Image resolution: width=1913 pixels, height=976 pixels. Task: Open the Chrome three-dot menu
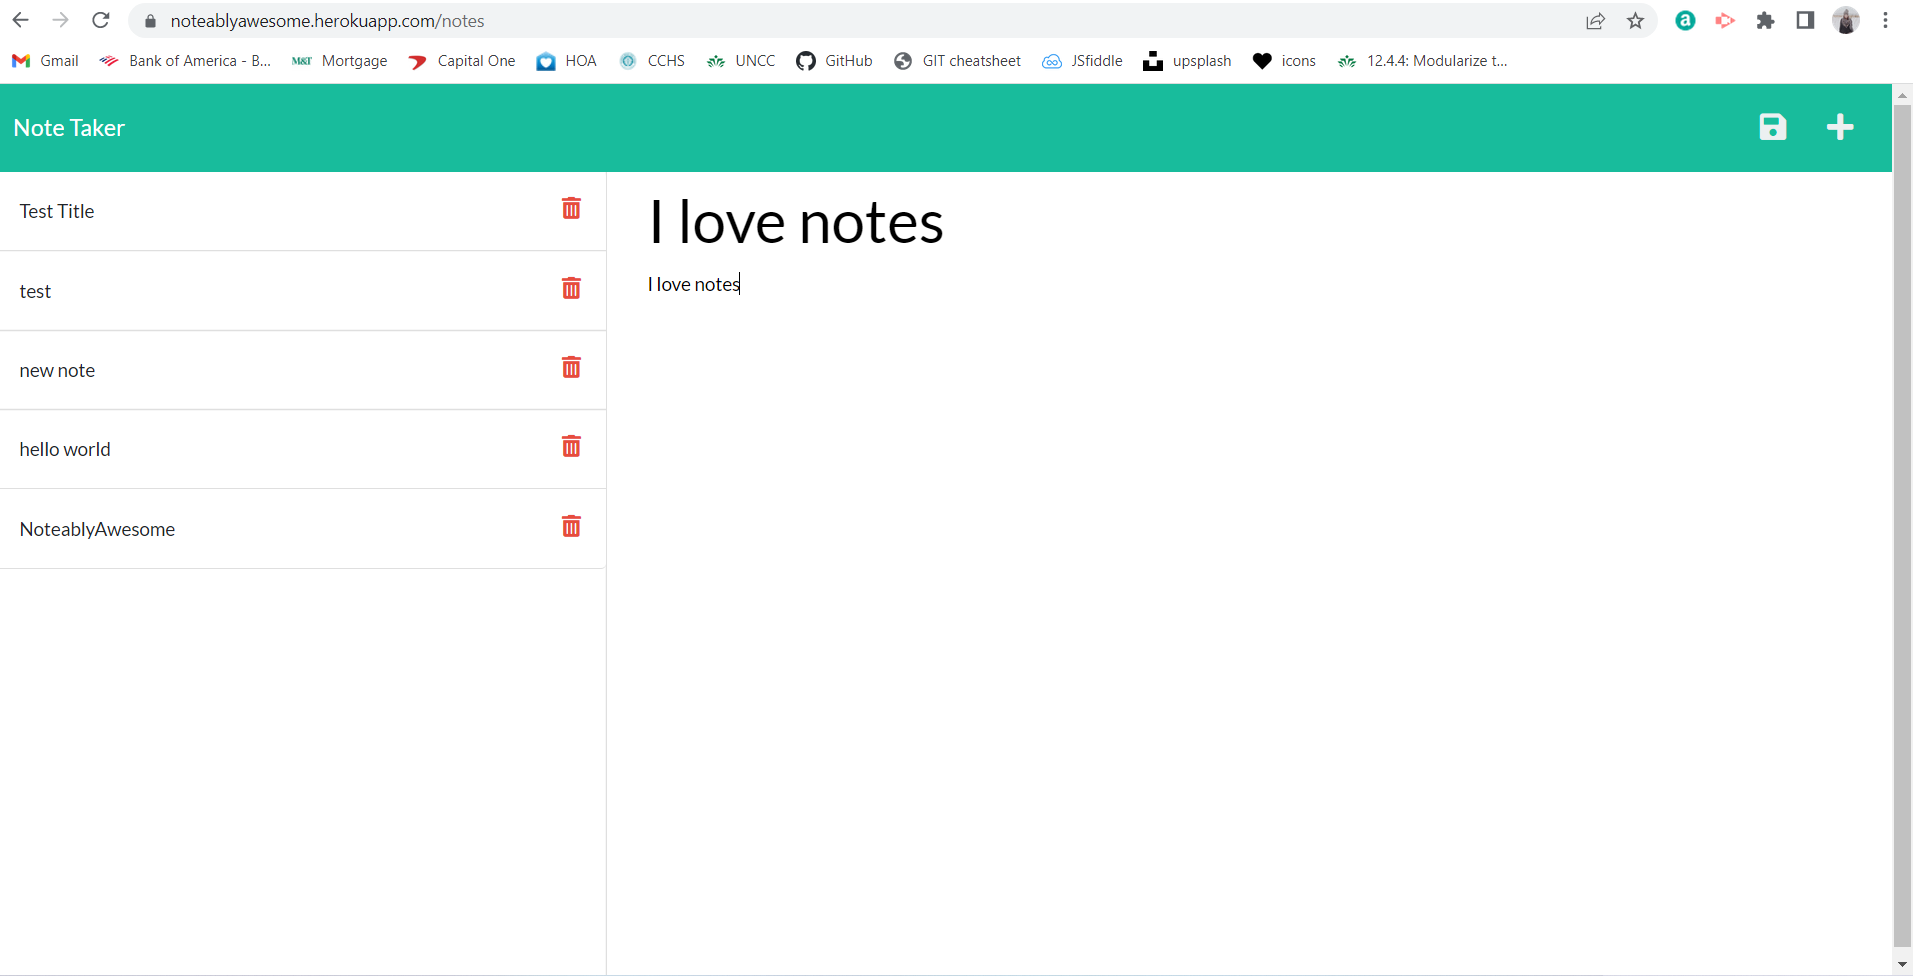(1885, 20)
